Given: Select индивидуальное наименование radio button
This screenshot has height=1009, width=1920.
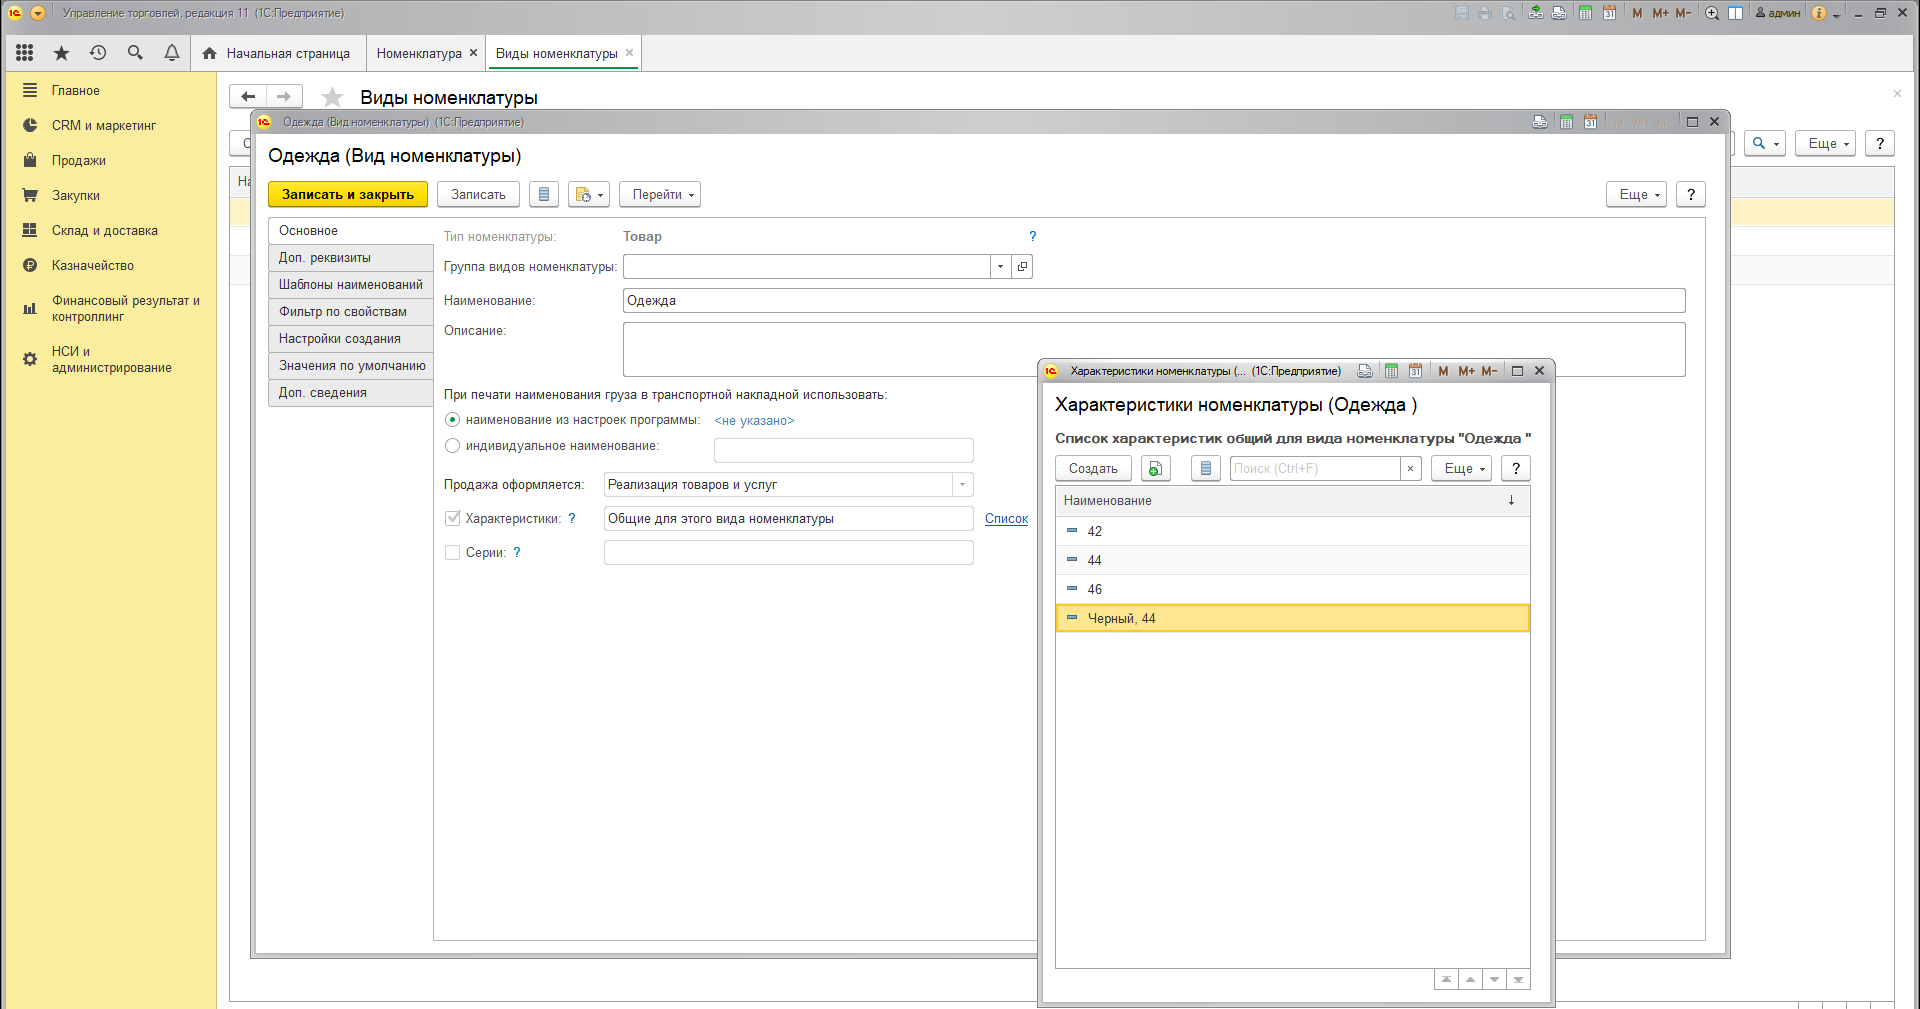Looking at the screenshot, I should [453, 446].
